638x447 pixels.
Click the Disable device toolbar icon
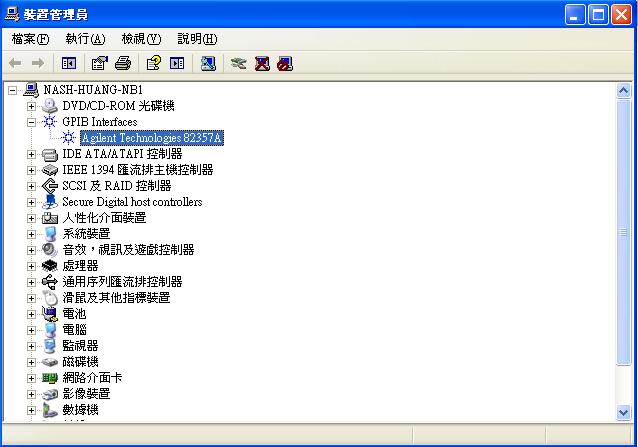285,63
